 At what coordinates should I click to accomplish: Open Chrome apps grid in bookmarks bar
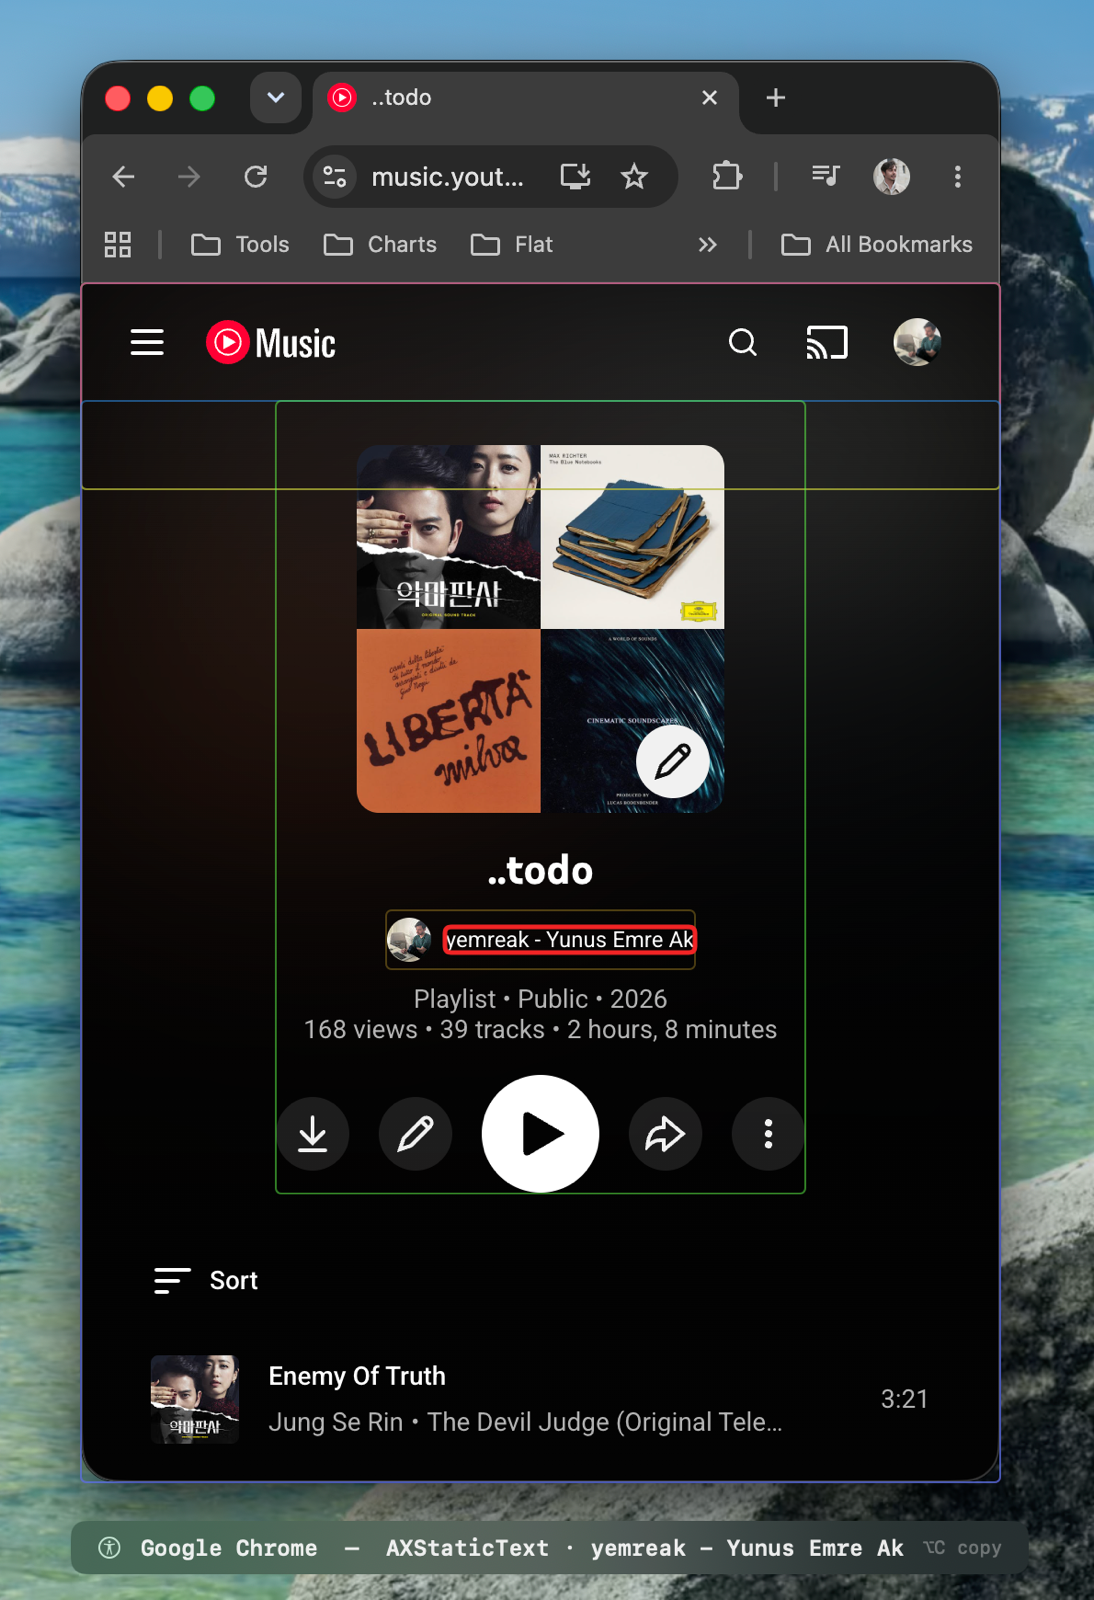point(118,245)
